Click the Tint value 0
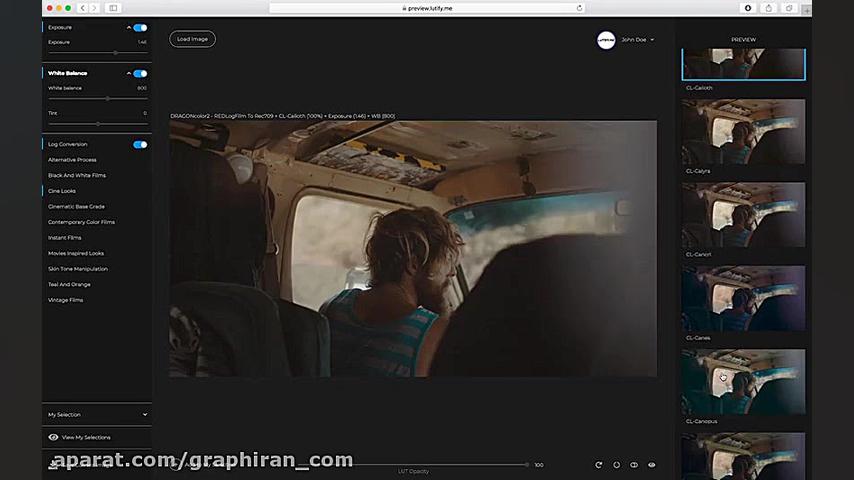This screenshot has width=854, height=480. pyautogui.click(x=145, y=113)
